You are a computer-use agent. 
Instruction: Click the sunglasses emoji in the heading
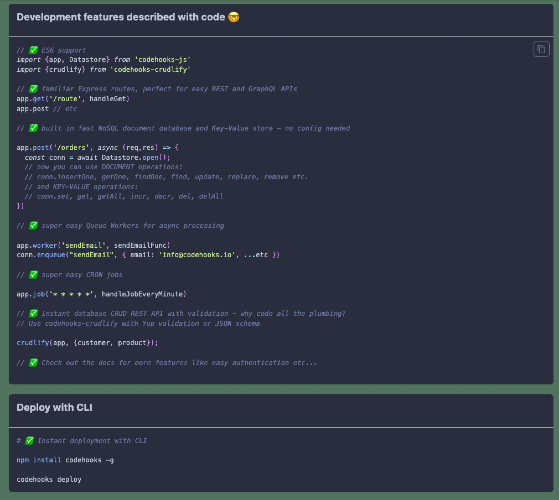(234, 17)
